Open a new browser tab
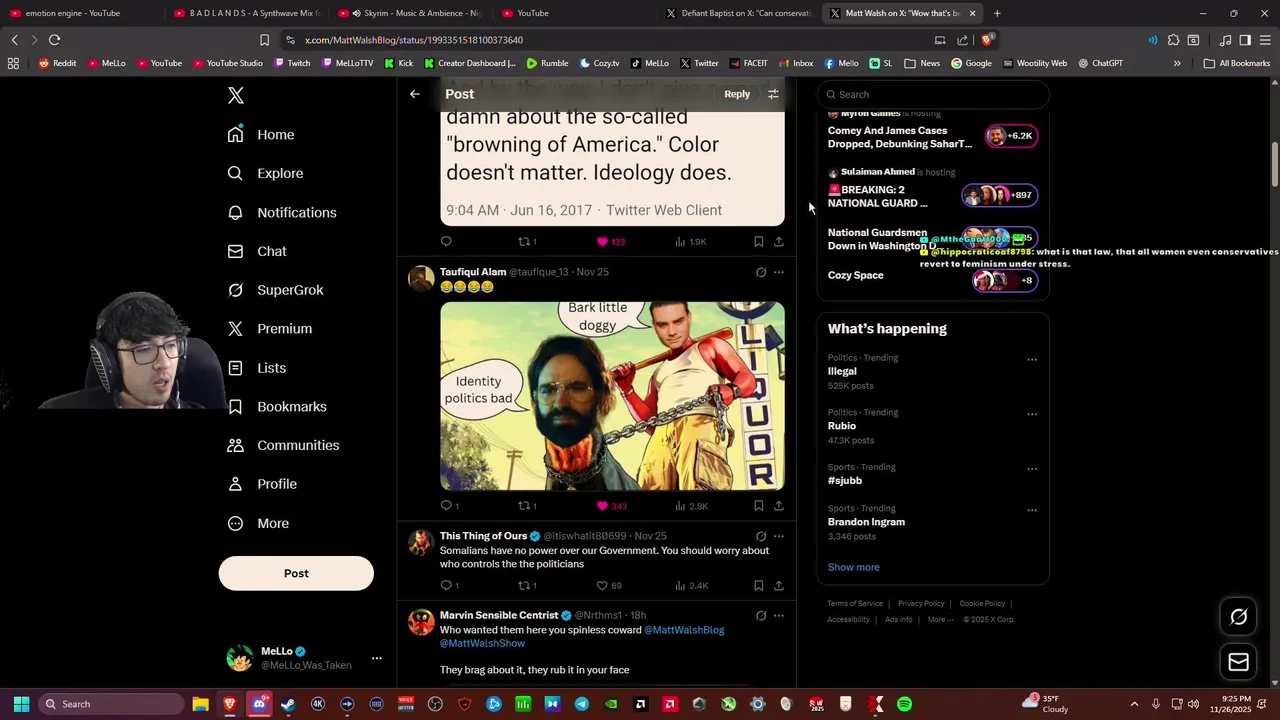 coord(997,13)
